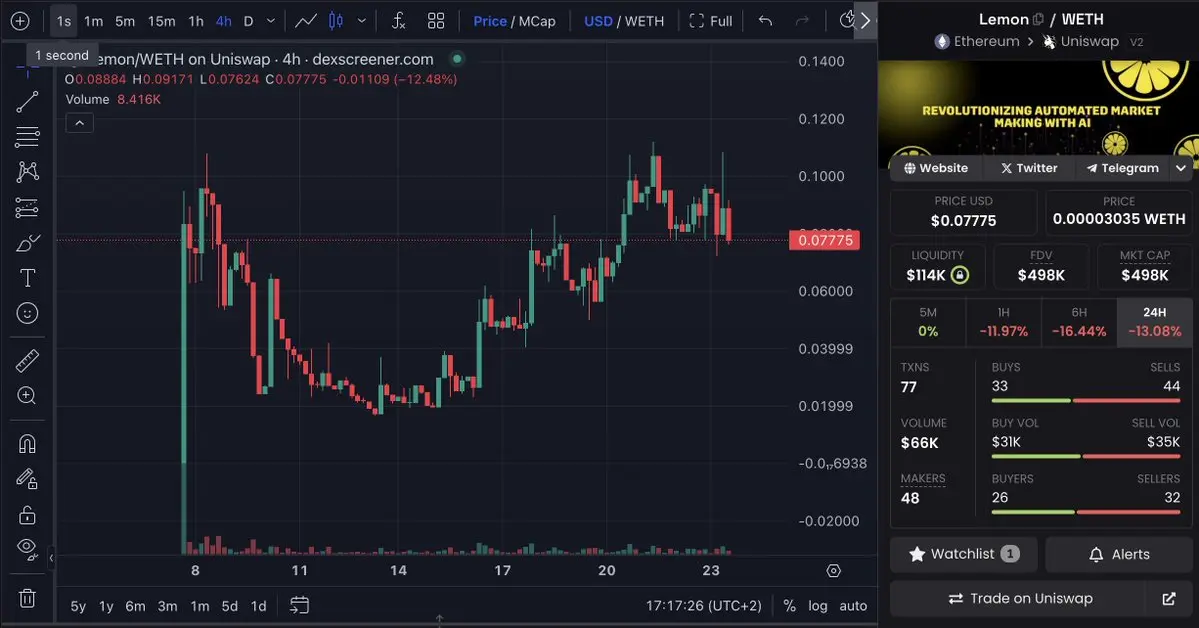Select the 1s timeframe
The width and height of the screenshot is (1199, 628).
(x=64, y=21)
